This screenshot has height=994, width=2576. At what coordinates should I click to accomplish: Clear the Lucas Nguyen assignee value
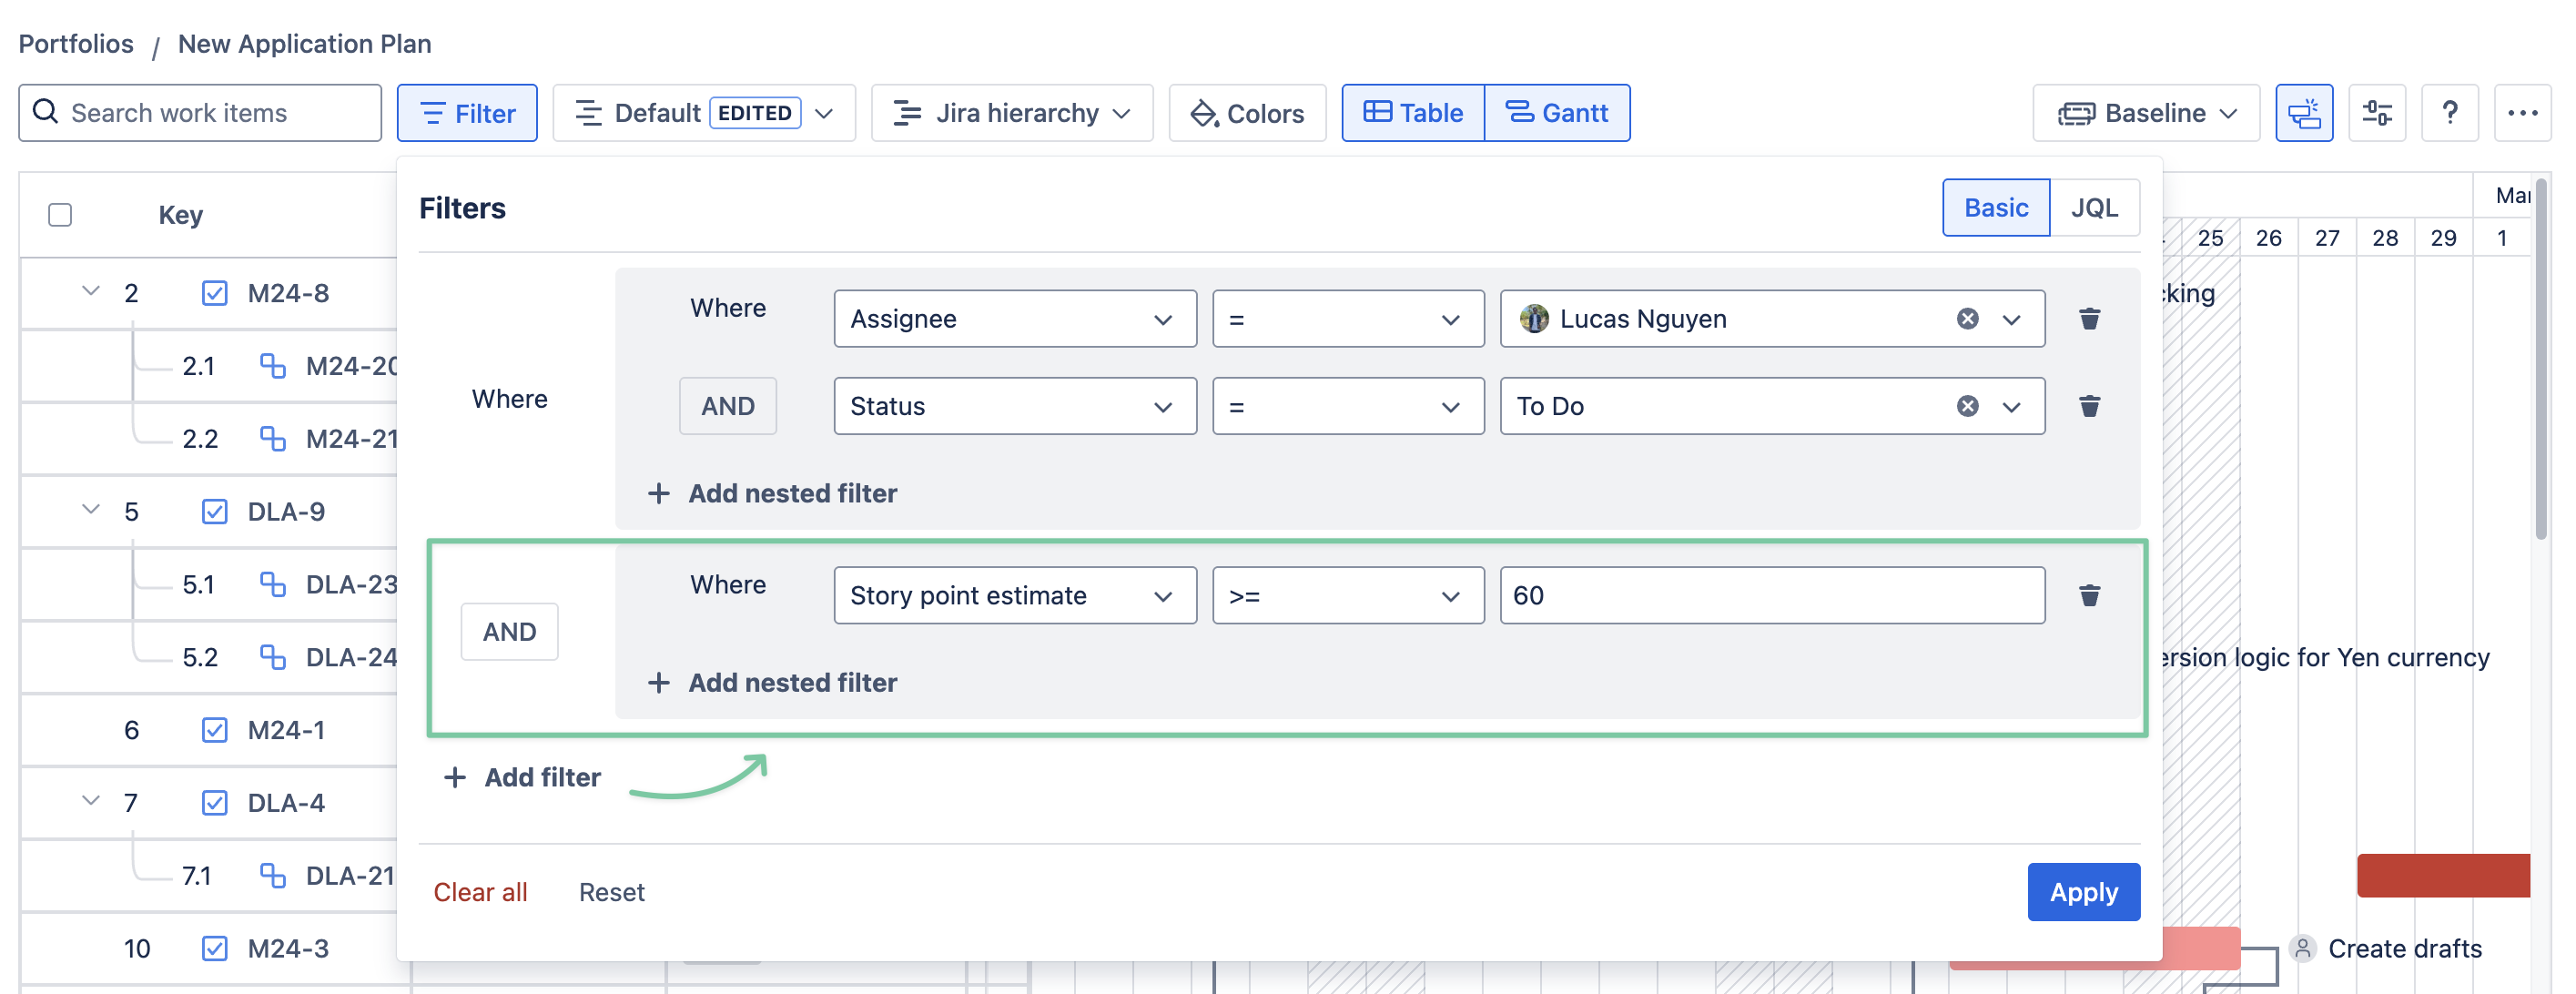coord(1967,319)
